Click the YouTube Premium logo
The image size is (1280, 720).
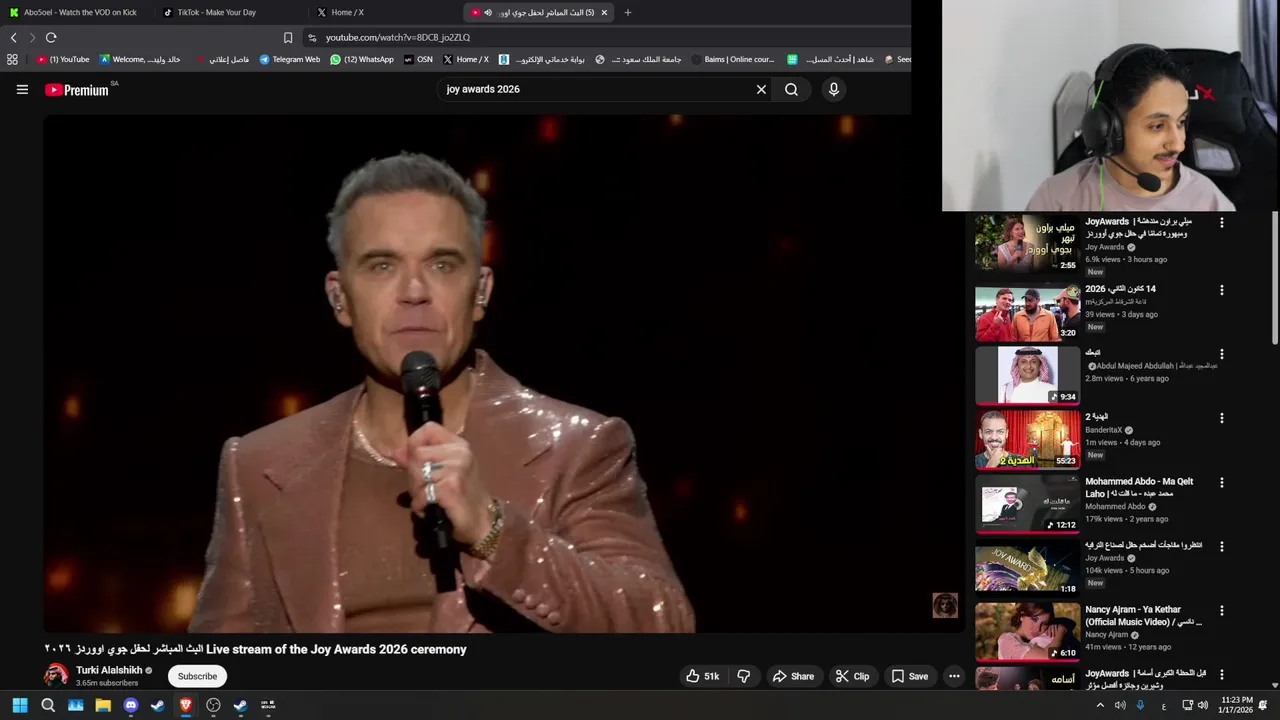tap(77, 90)
